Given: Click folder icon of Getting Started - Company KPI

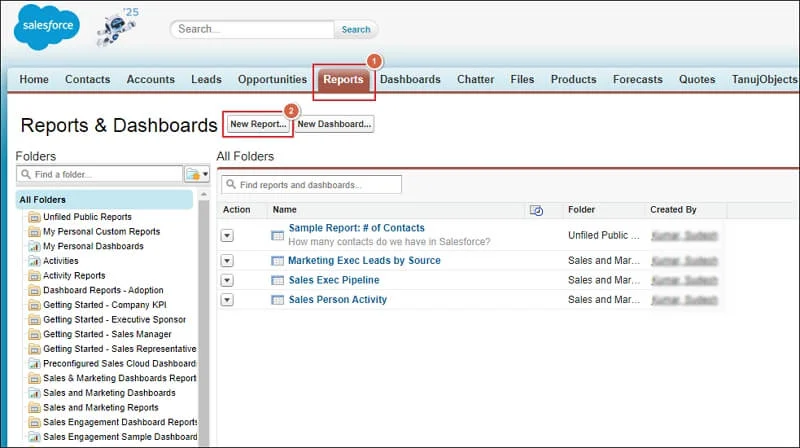Looking at the screenshot, I should tap(34, 305).
